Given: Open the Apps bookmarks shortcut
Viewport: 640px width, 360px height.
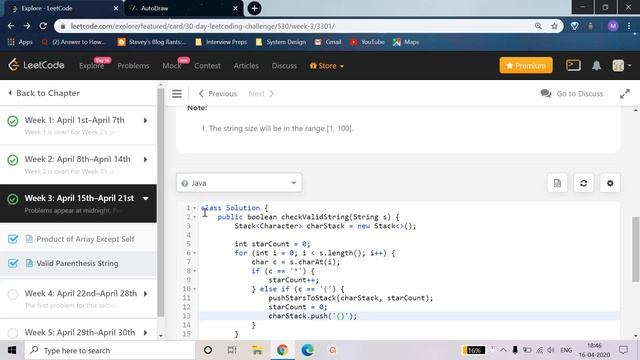Looking at the screenshot, I should [20, 42].
